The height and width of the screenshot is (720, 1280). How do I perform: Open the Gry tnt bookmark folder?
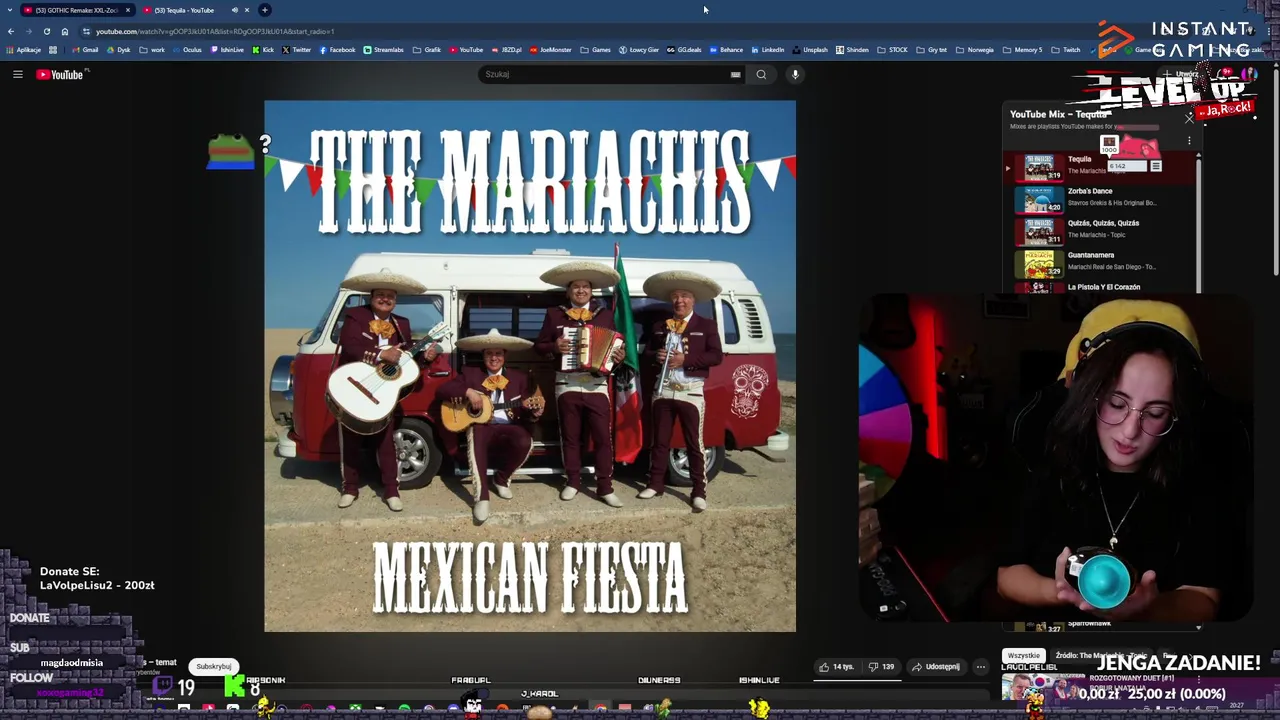pos(932,50)
